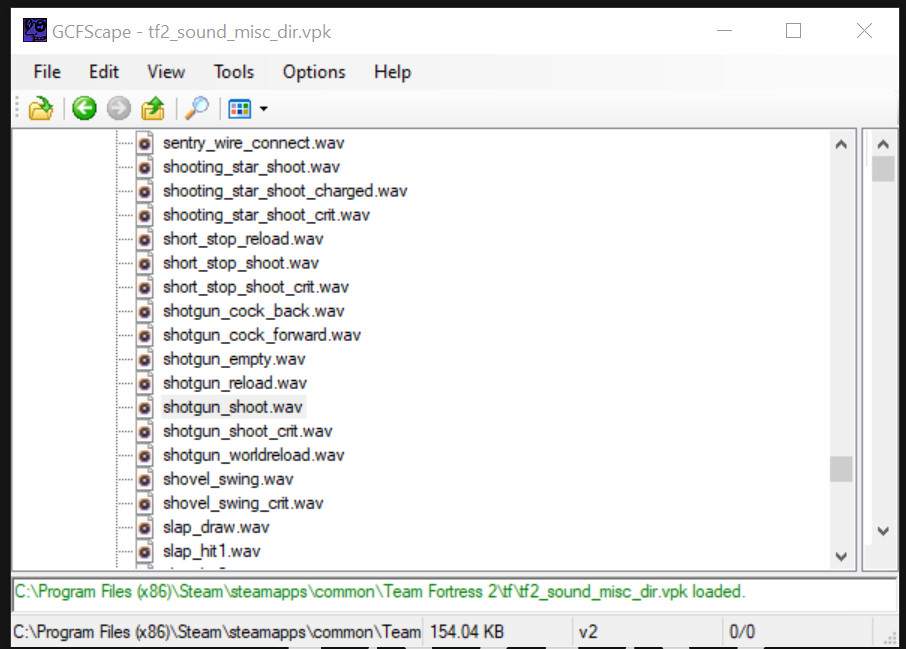This screenshot has height=649, width=906.
Task: Select shovel_swing_crit.wav in the list
Action: 243,503
